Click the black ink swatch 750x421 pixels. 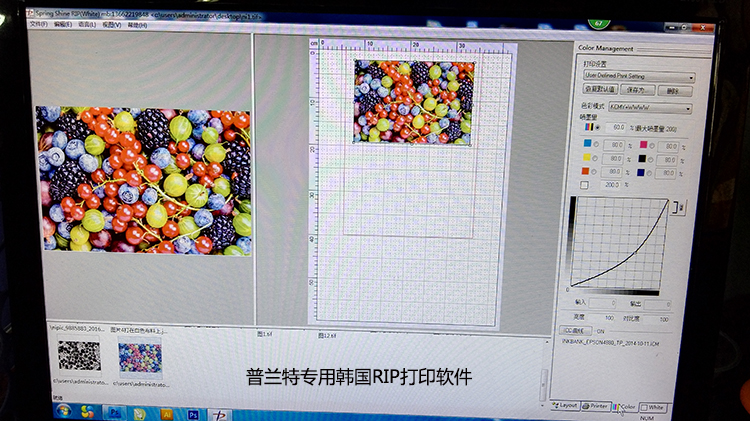click(x=642, y=159)
